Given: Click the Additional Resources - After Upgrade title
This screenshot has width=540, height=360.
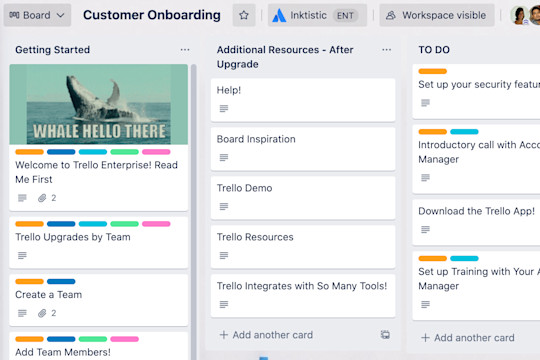Looking at the screenshot, I should pyautogui.click(x=285, y=57).
